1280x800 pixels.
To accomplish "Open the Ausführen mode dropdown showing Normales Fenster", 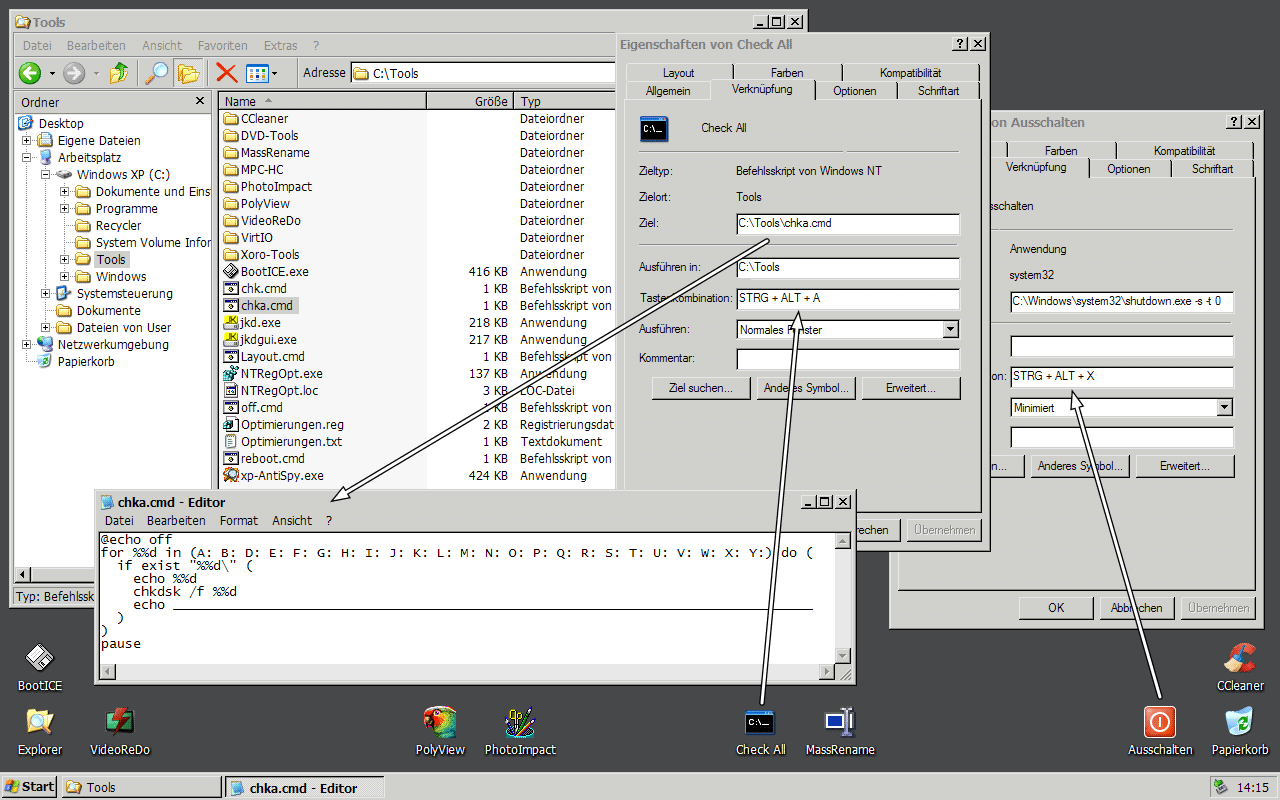I will pos(948,329).
